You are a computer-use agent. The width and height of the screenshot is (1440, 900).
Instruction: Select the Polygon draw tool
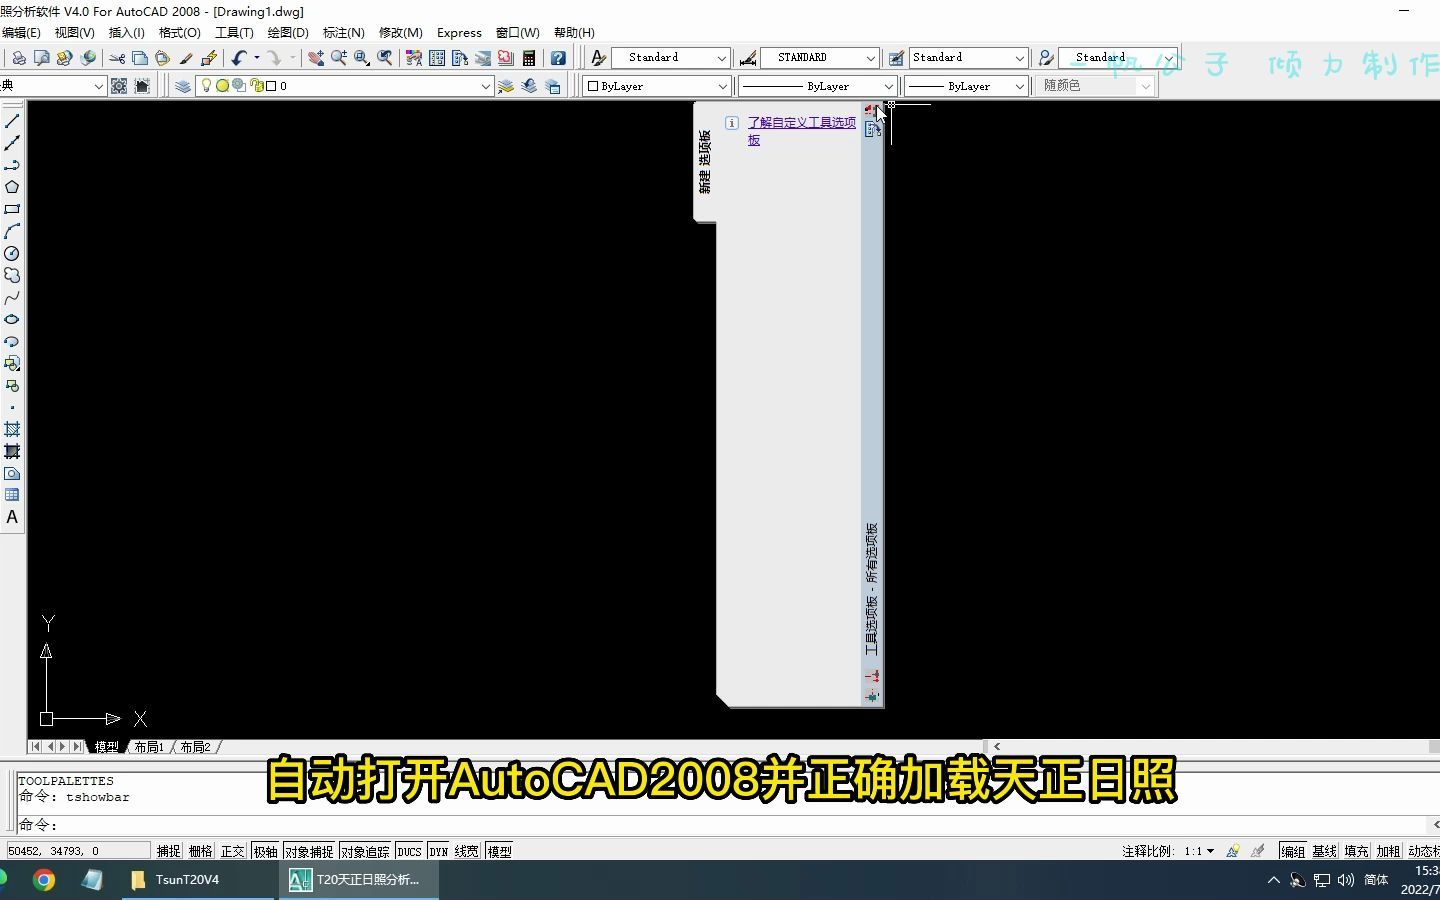tap(12, 187)
